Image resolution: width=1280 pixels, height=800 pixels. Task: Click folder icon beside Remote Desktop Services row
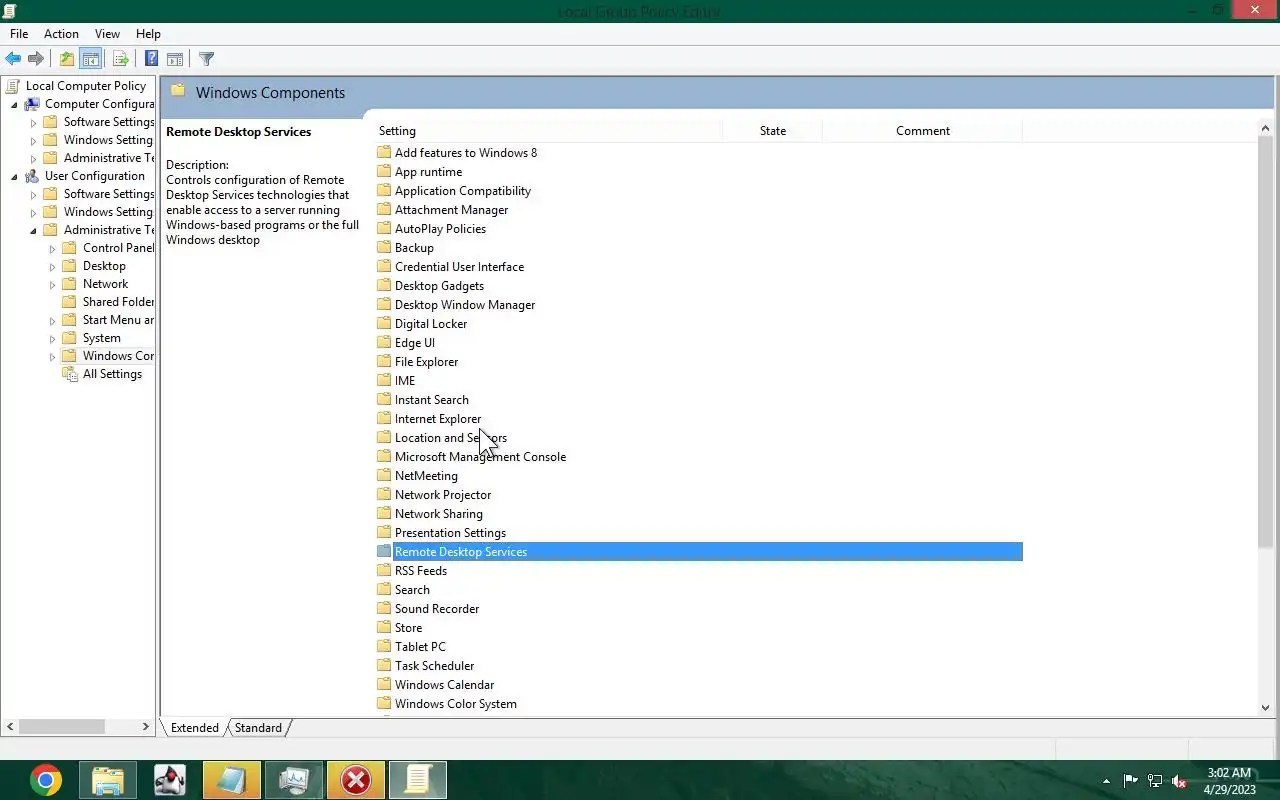(384, 552)
